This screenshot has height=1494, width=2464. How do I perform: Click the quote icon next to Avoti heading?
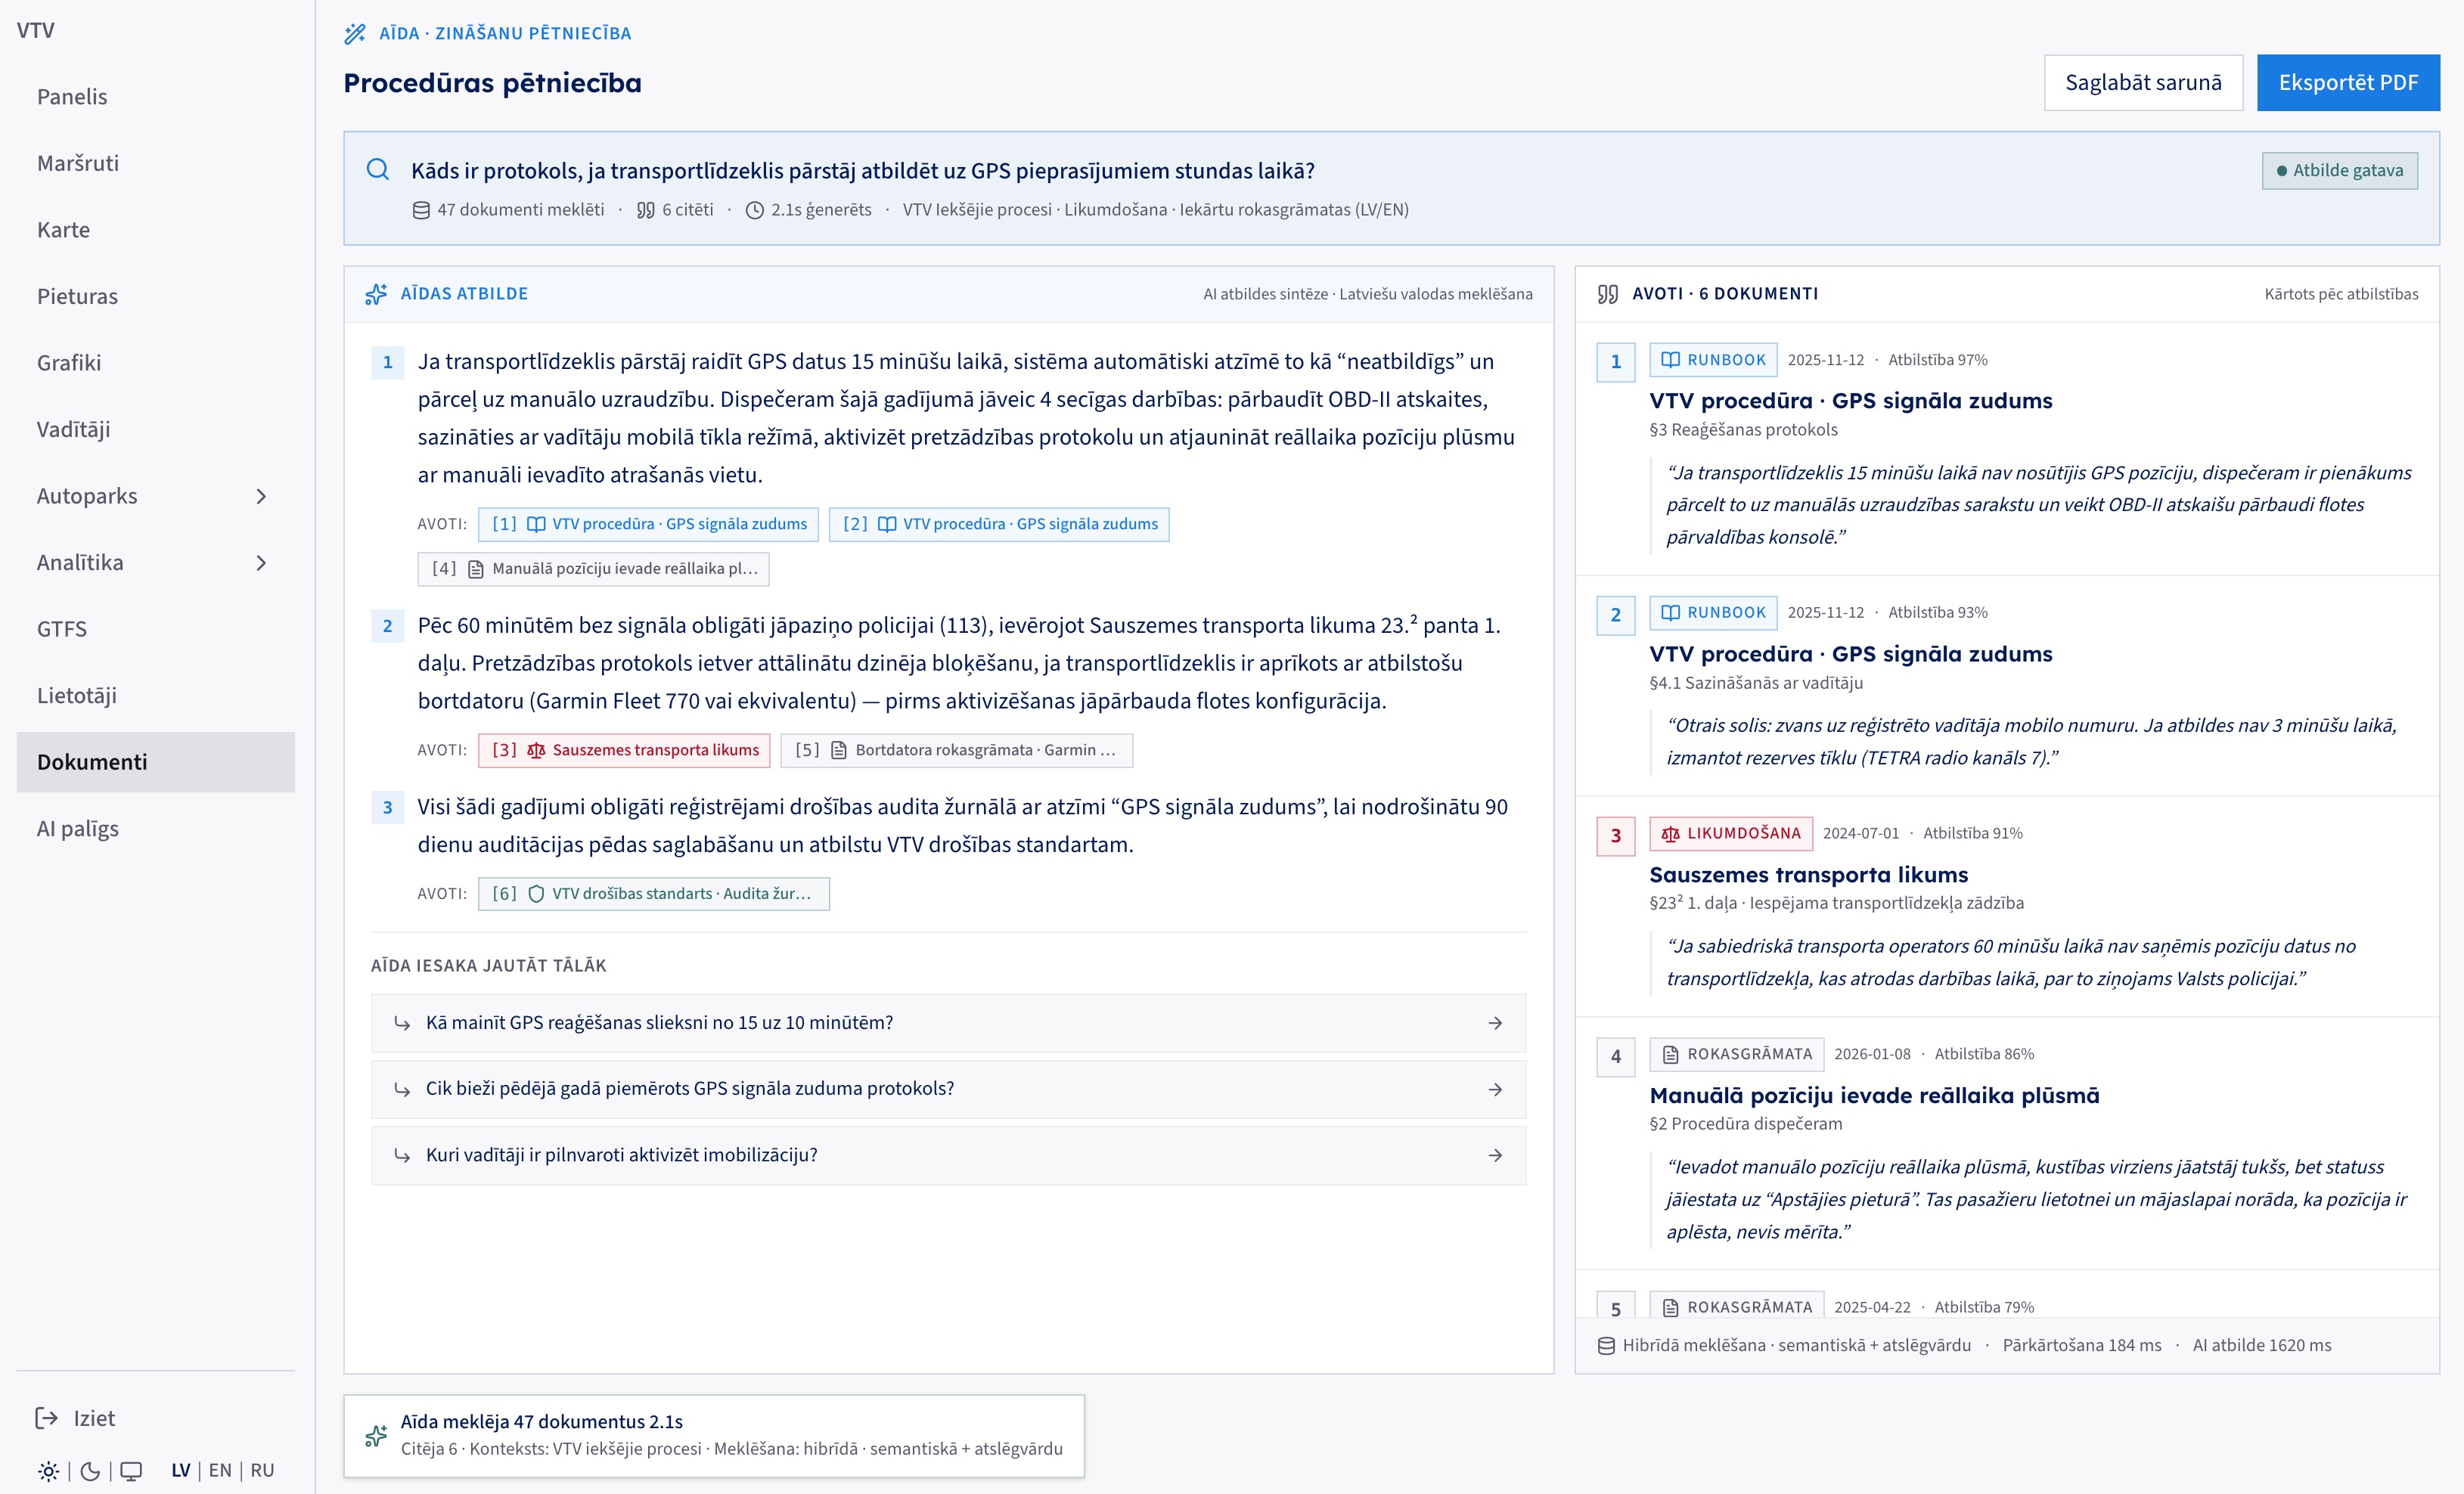(1608, 294)
